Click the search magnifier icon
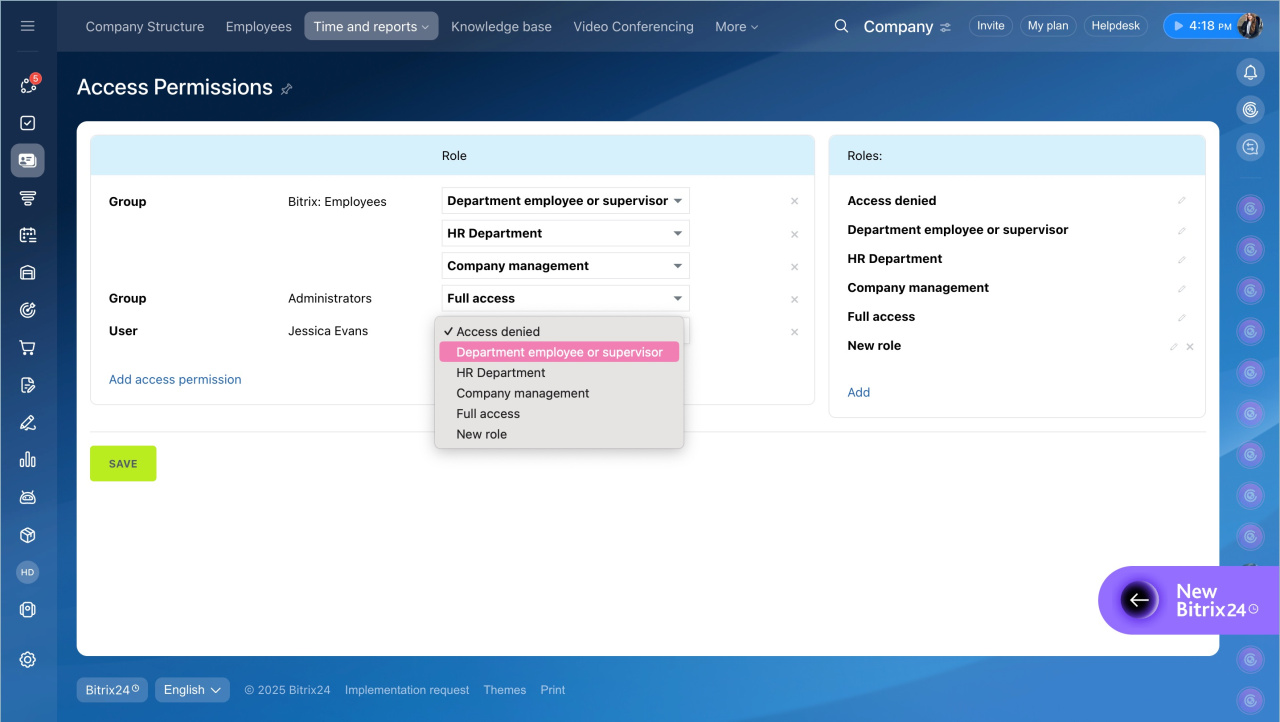This screenshot has height=722, width=1280. pyautogui.click(x=841, y=26)
